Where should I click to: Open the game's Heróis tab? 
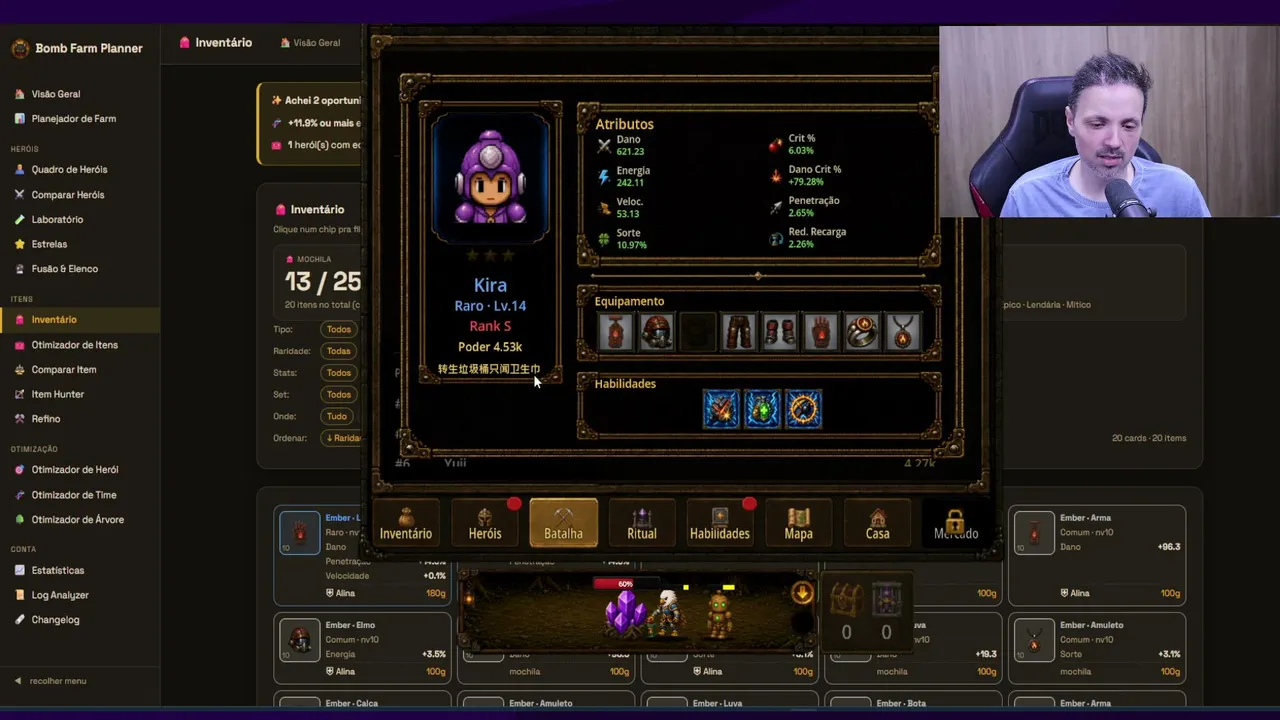click(485, 523)
